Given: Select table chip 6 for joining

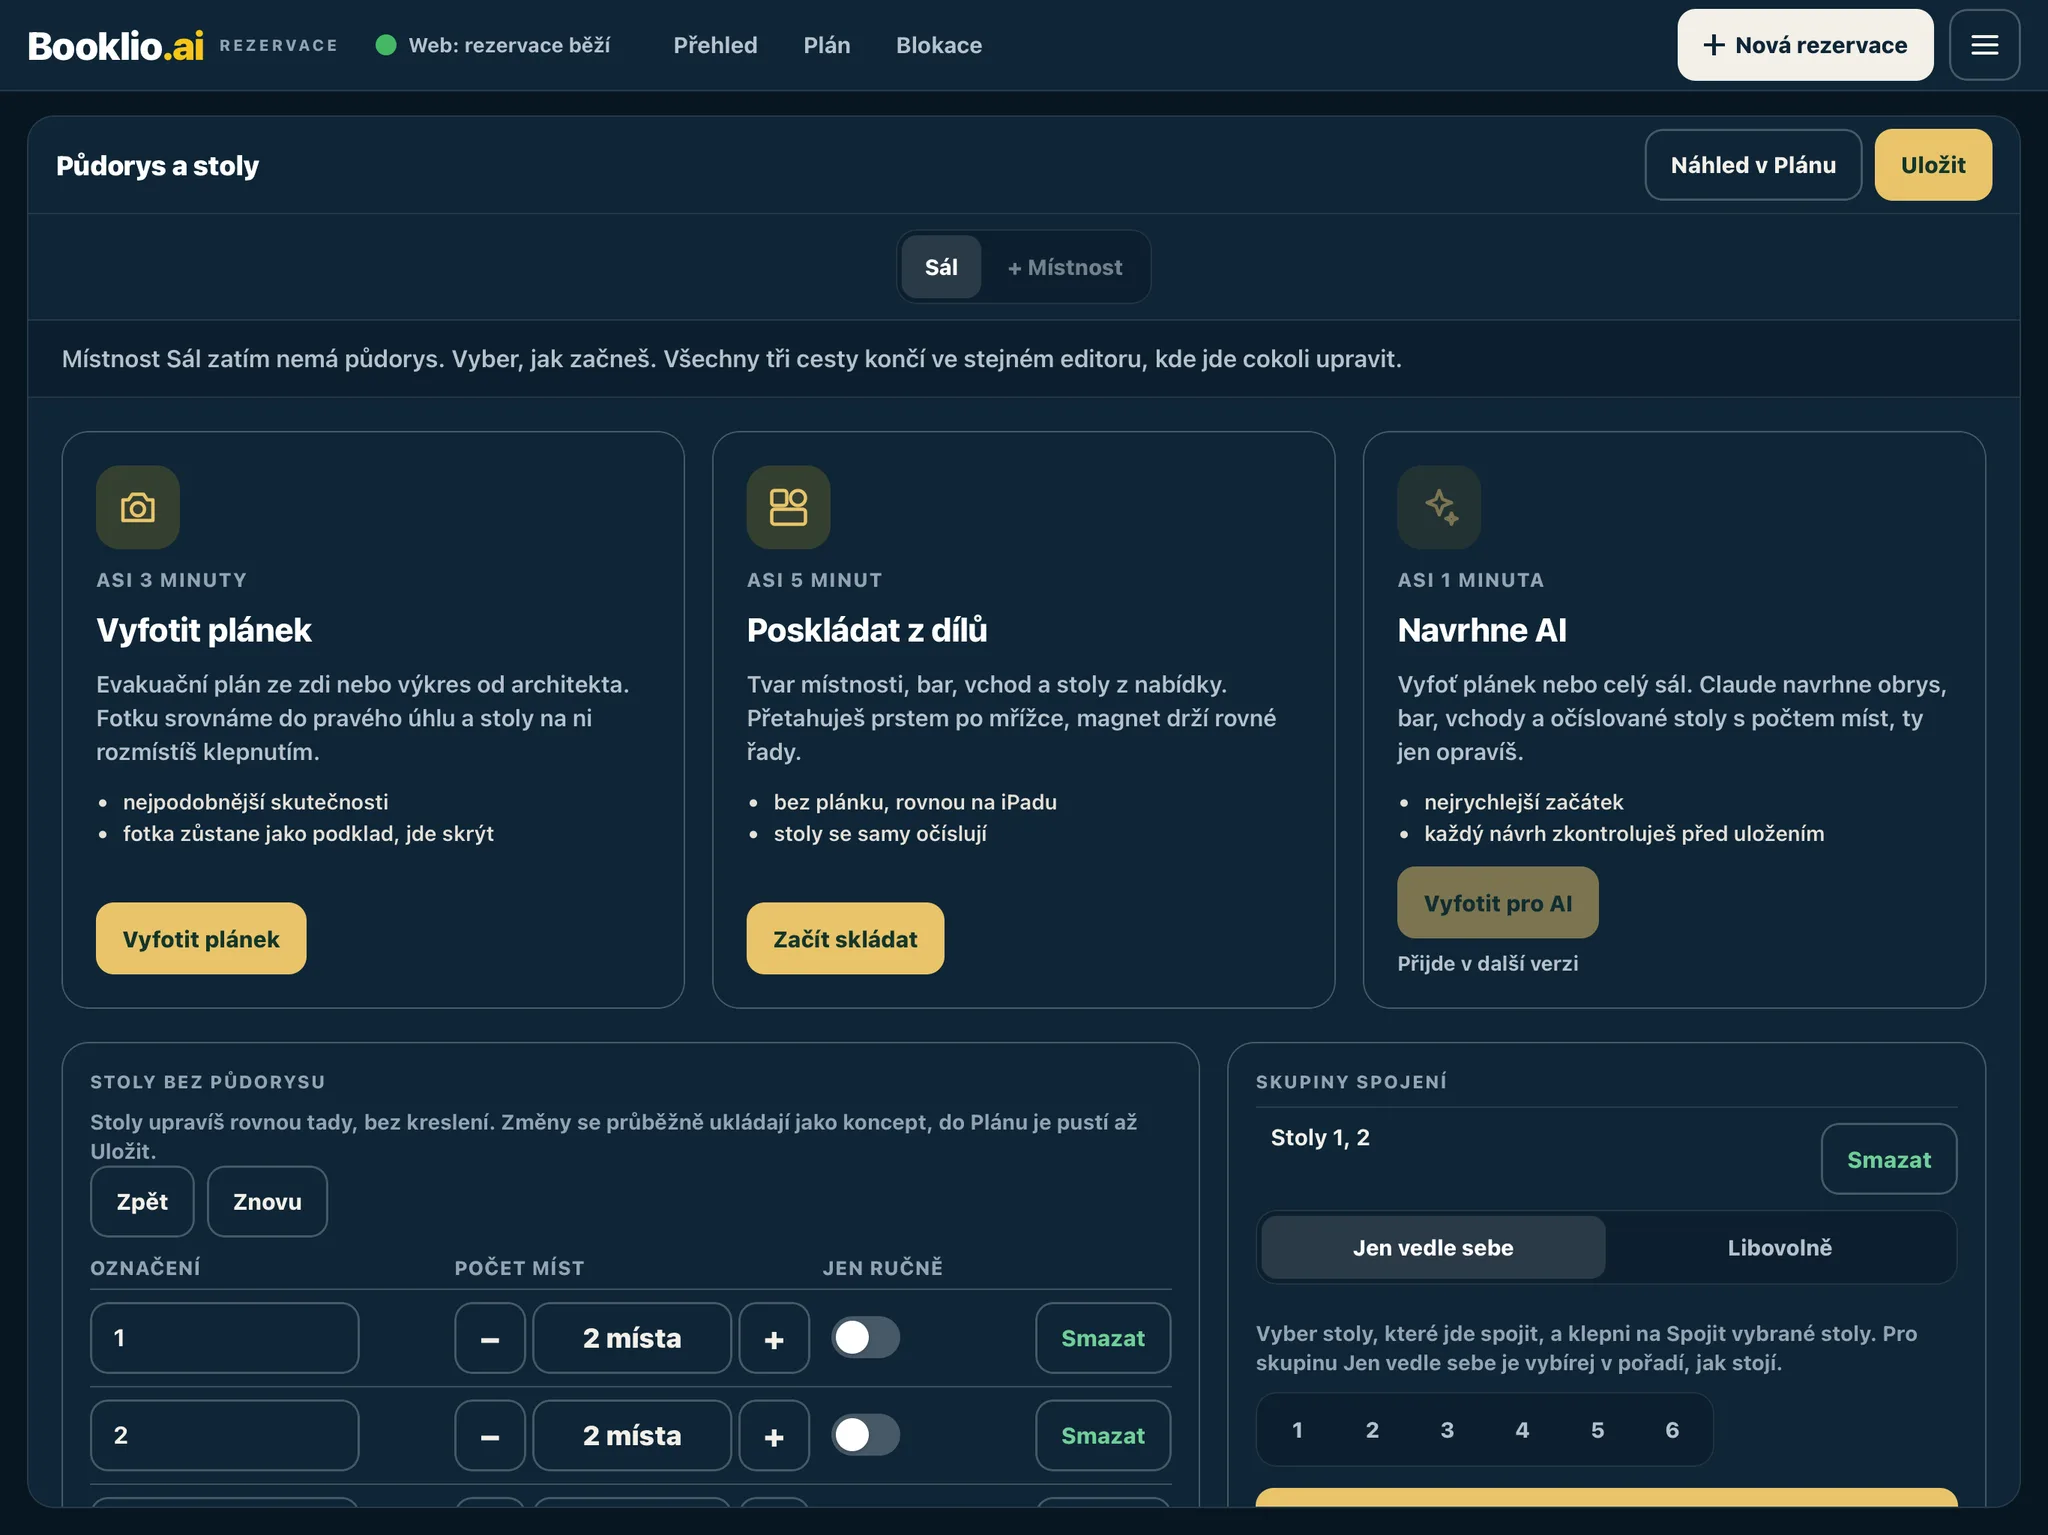Looking at the screenshot, I should (x=1672, y=1430).
